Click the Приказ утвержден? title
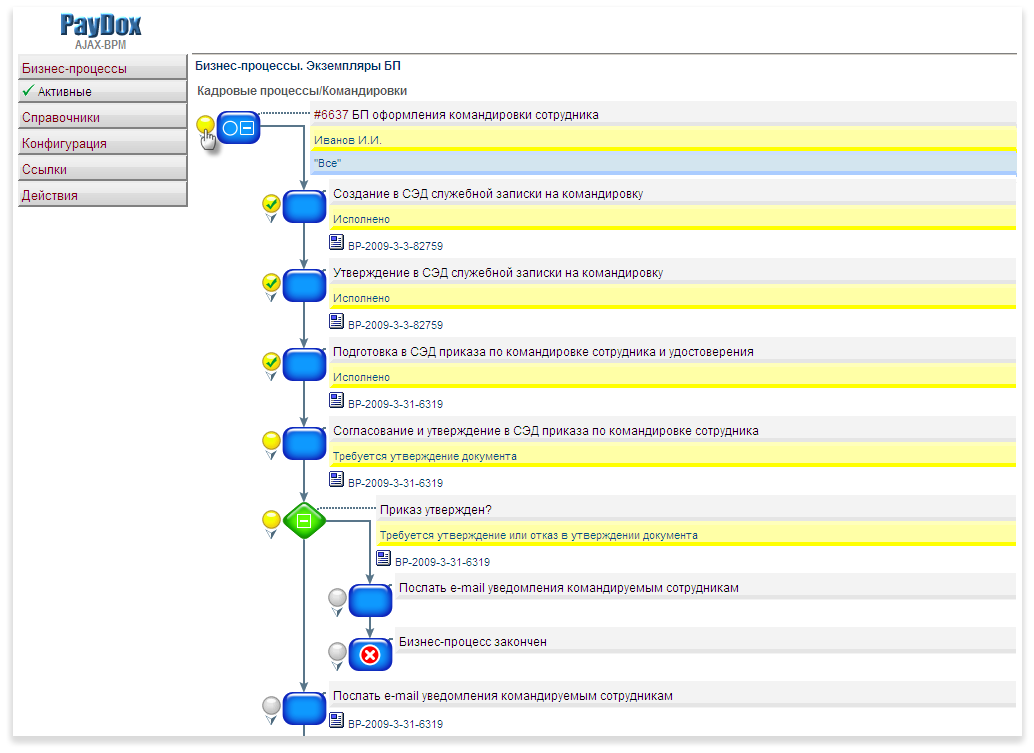 436,510
